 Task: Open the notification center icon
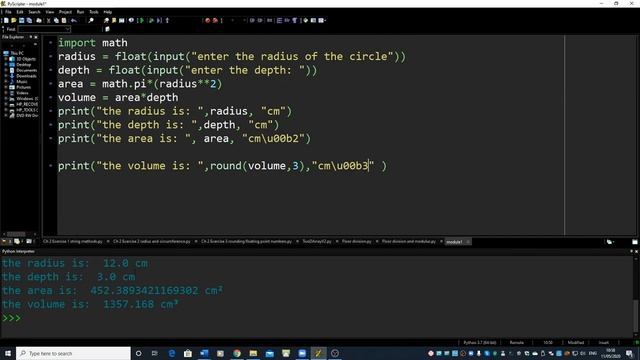point(629,353)
